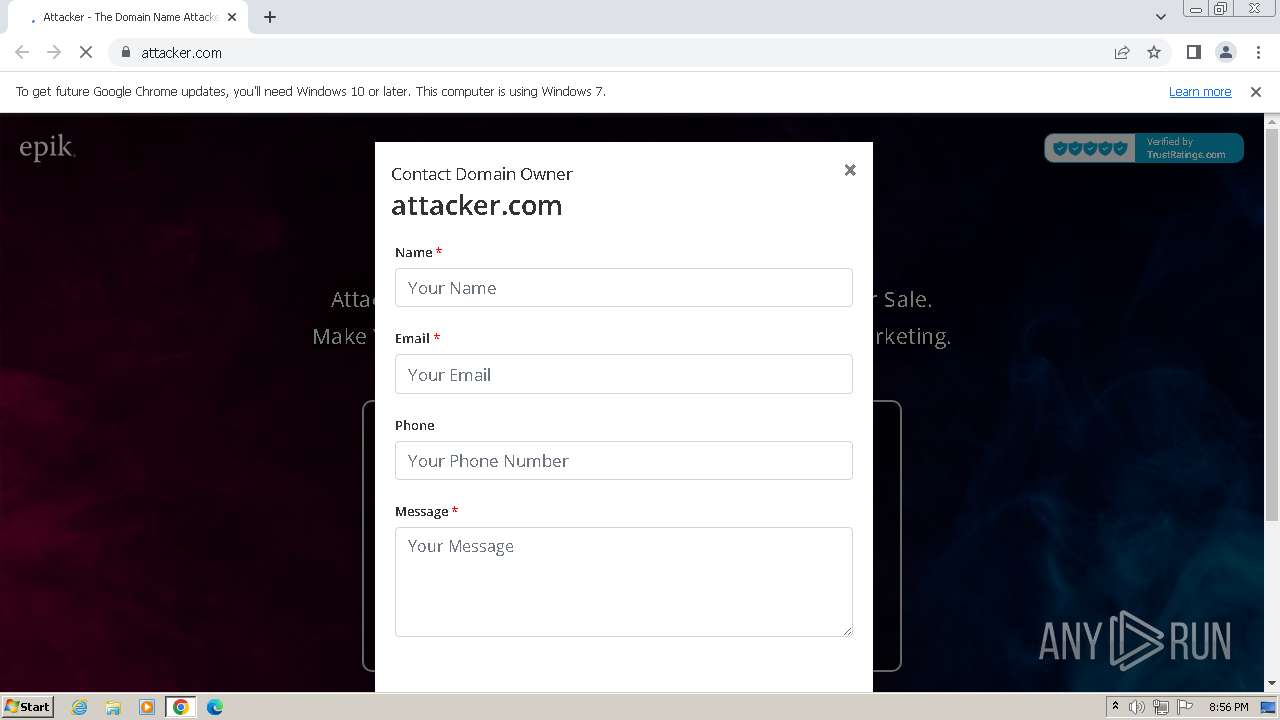Close the Attacker tab

pos(232,17)
